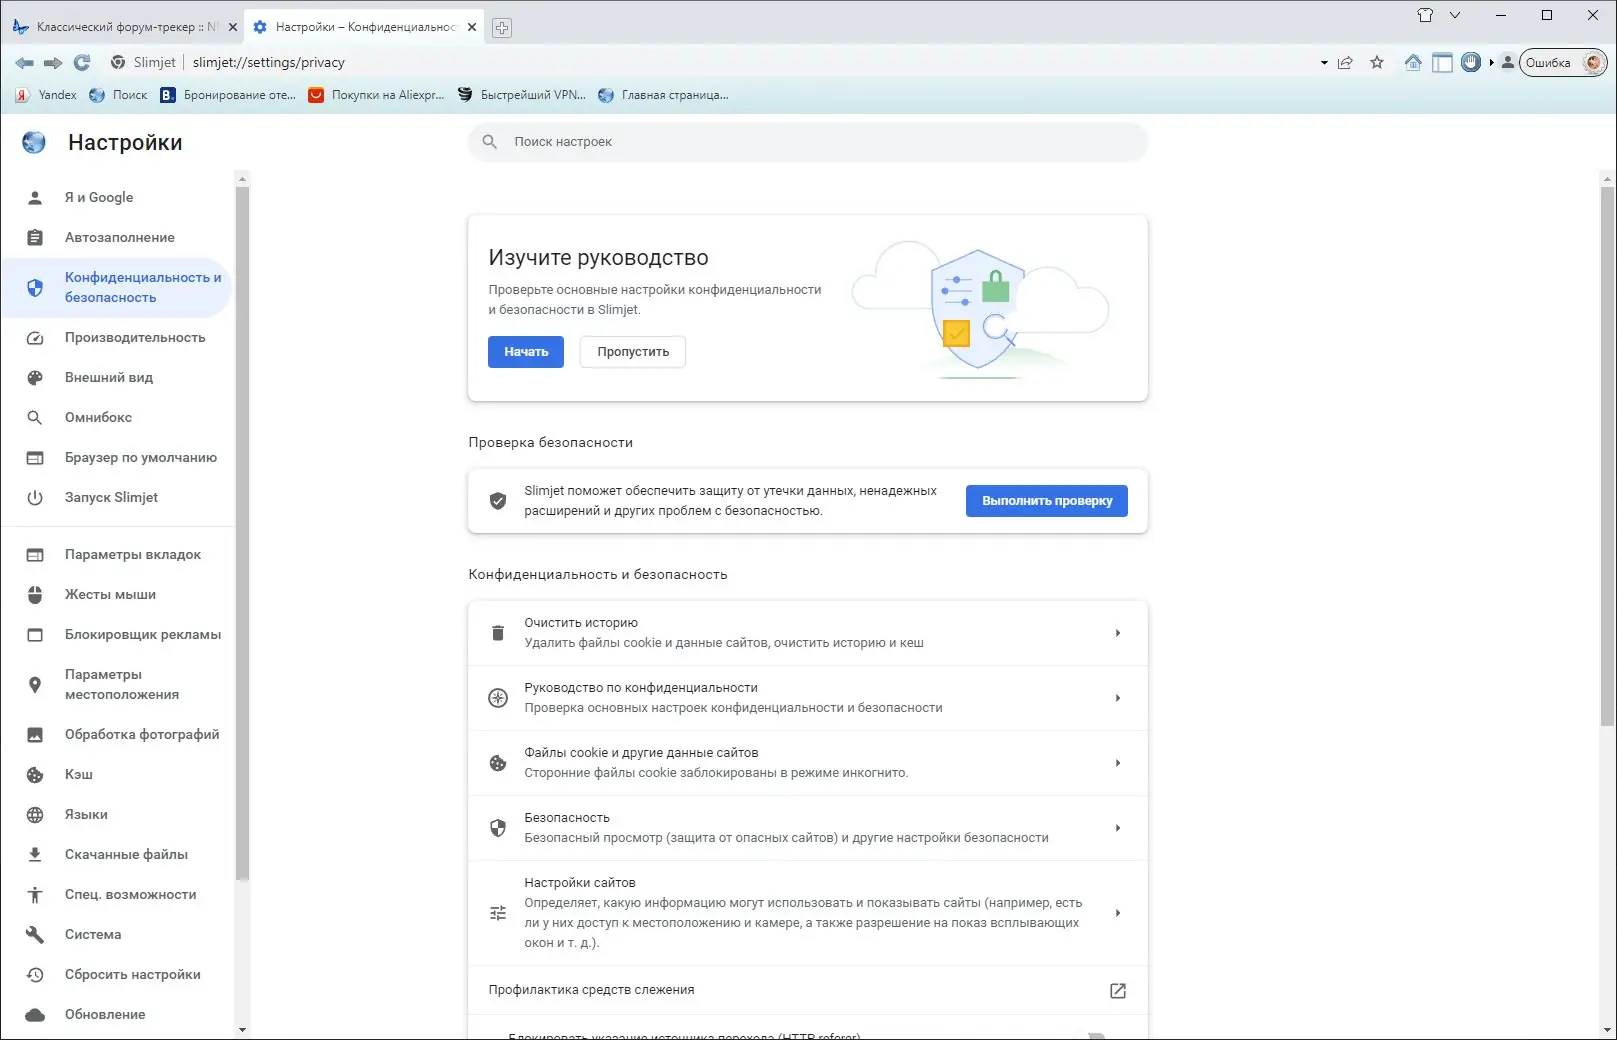1617x1040 pixels.
Task: Open the address bar dropdown arrow
Action: tap(1324, 62)
